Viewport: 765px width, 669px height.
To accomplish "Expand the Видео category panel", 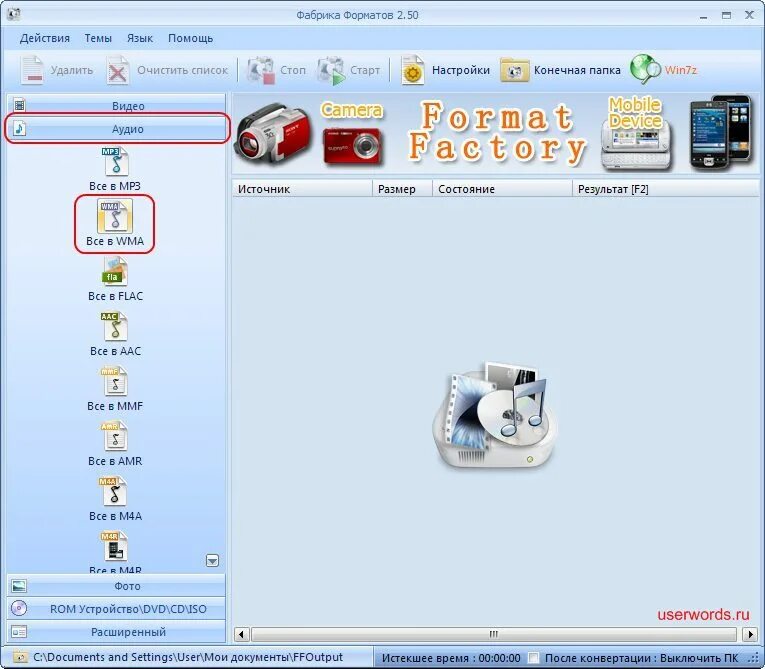I will coord(116,105).
